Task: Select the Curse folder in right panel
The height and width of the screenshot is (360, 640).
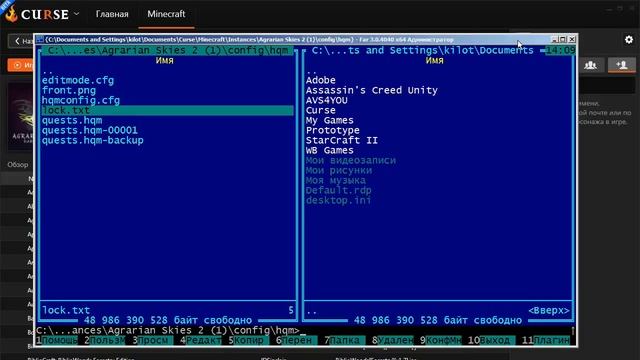Action: point(320,110)
